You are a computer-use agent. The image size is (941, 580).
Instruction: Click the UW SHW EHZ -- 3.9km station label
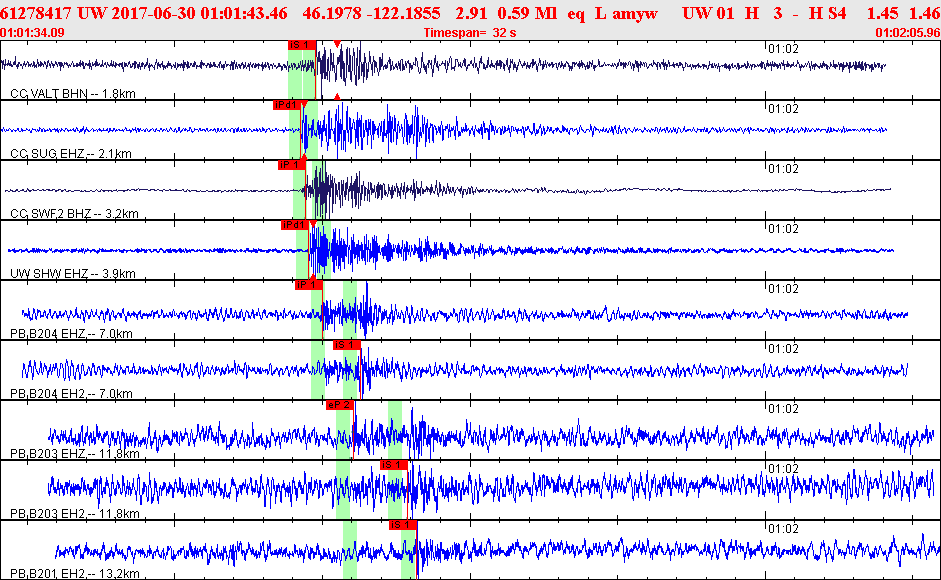pos(73,274)
